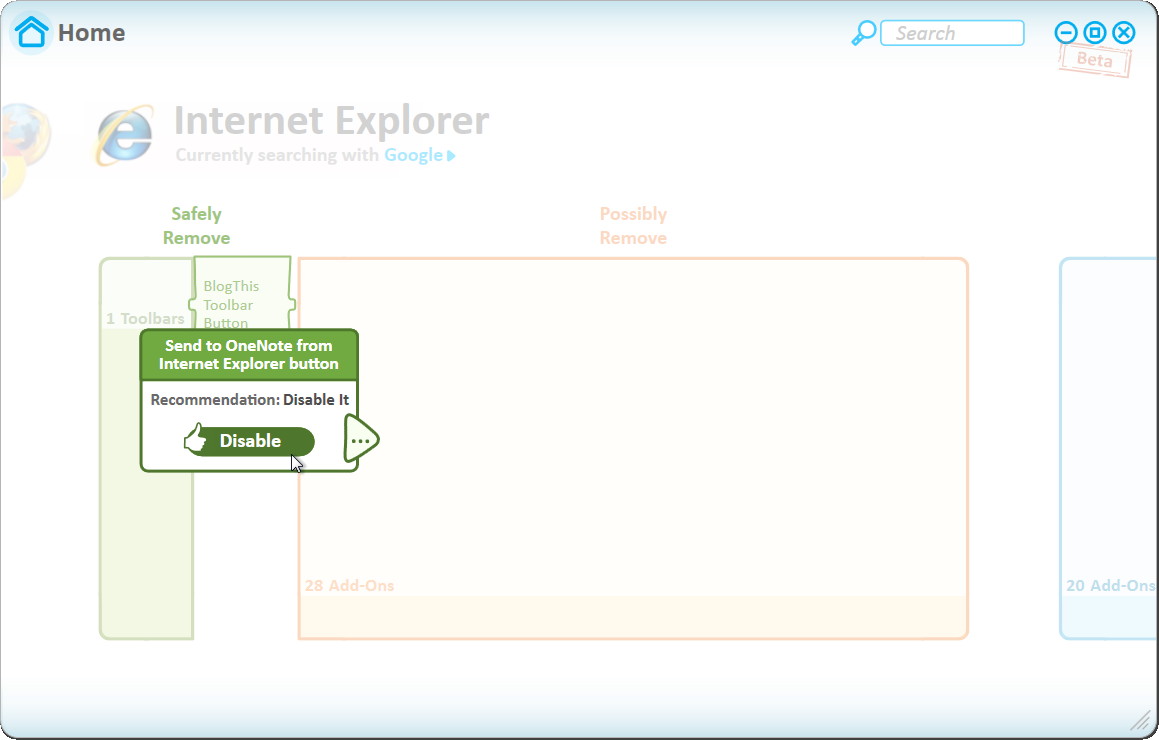Click the window resize grip
Viewport: 1159px width, 740px height.
pyautogui.click(x=1142, y=719)
